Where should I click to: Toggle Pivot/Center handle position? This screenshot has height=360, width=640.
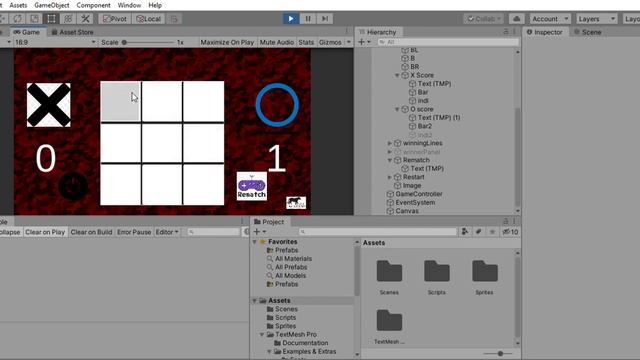(x=115, y=19)
